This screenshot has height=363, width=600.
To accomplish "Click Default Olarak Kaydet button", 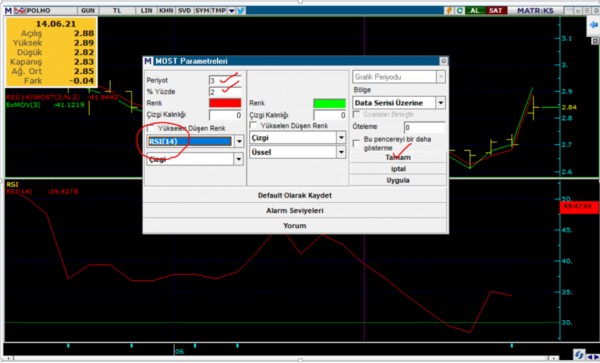I will tap(295, 195).
